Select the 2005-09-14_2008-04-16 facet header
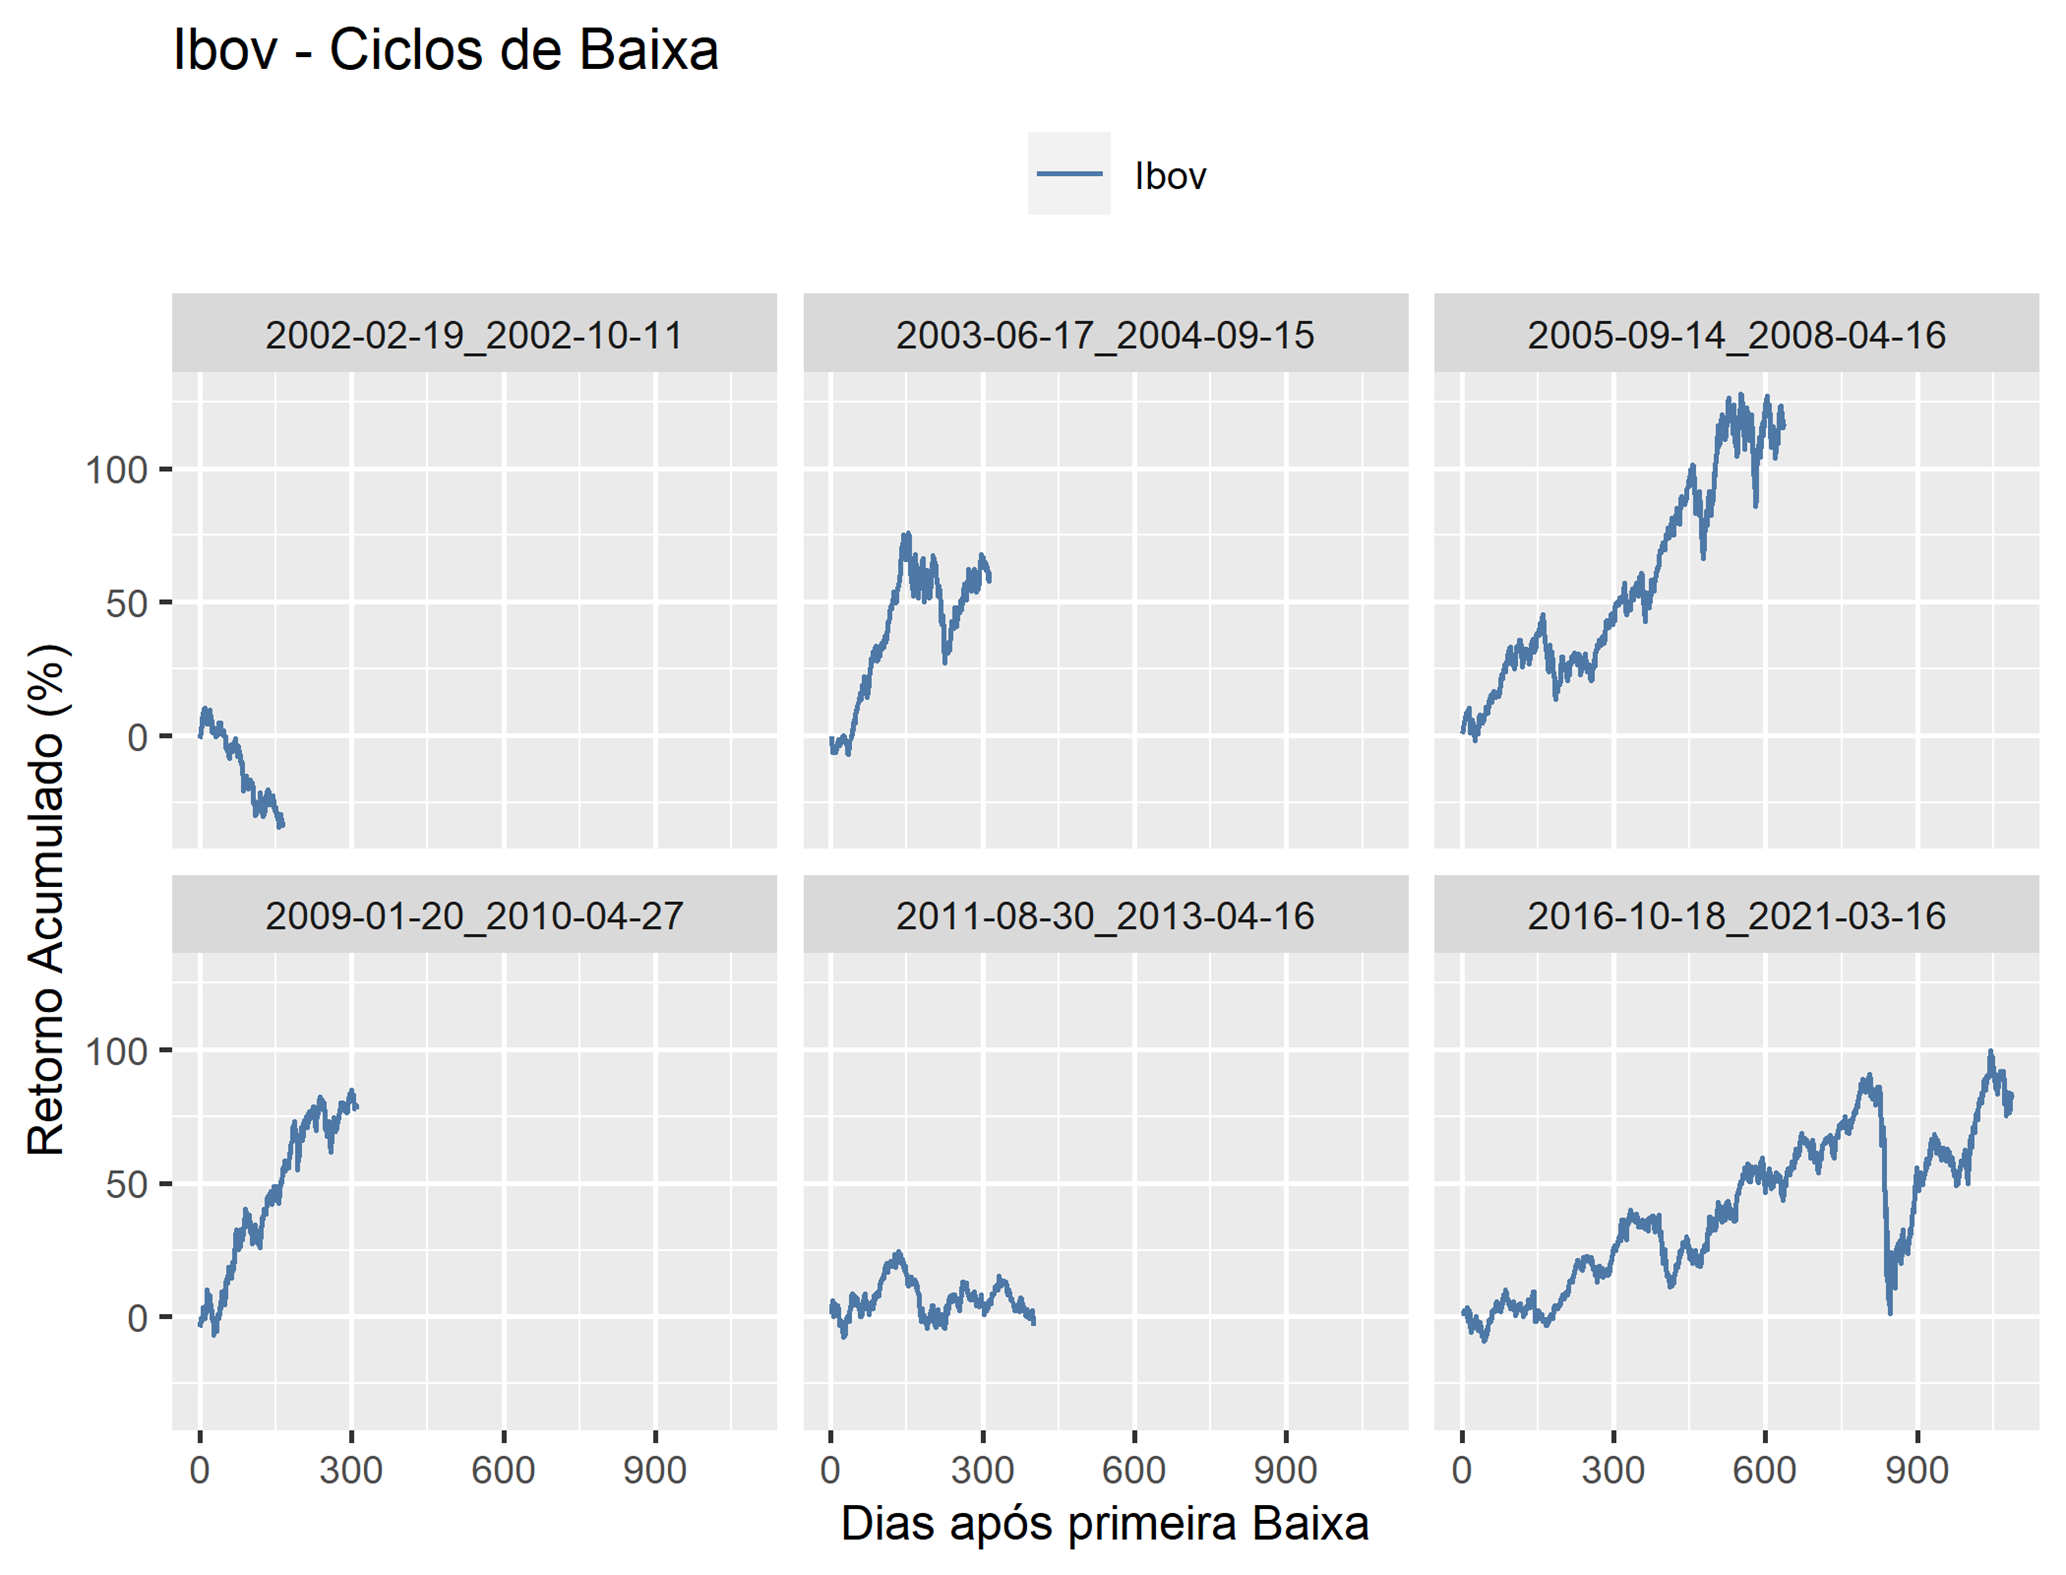The image size is (2066, 1575). click(1736, 334)
